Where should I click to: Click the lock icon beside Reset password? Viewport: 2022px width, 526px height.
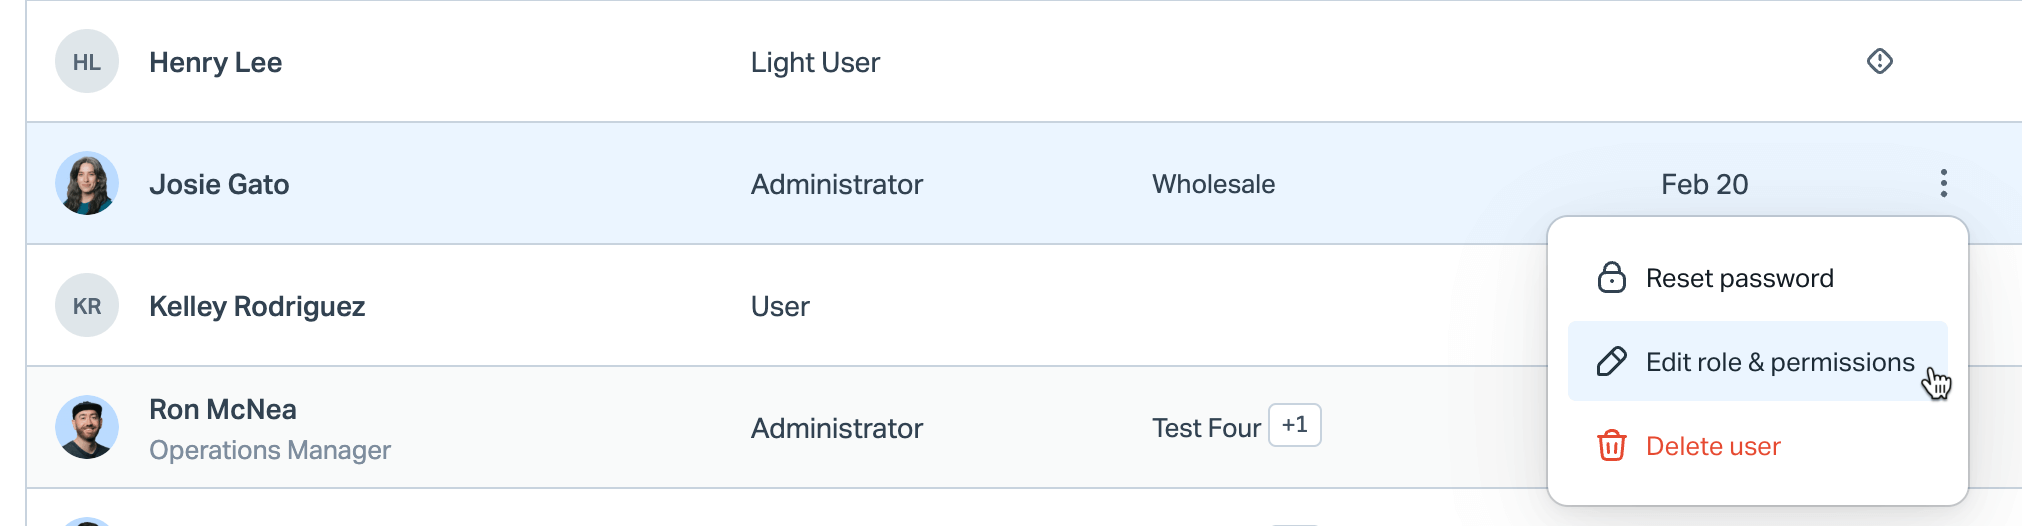(x=1611, y=277)
